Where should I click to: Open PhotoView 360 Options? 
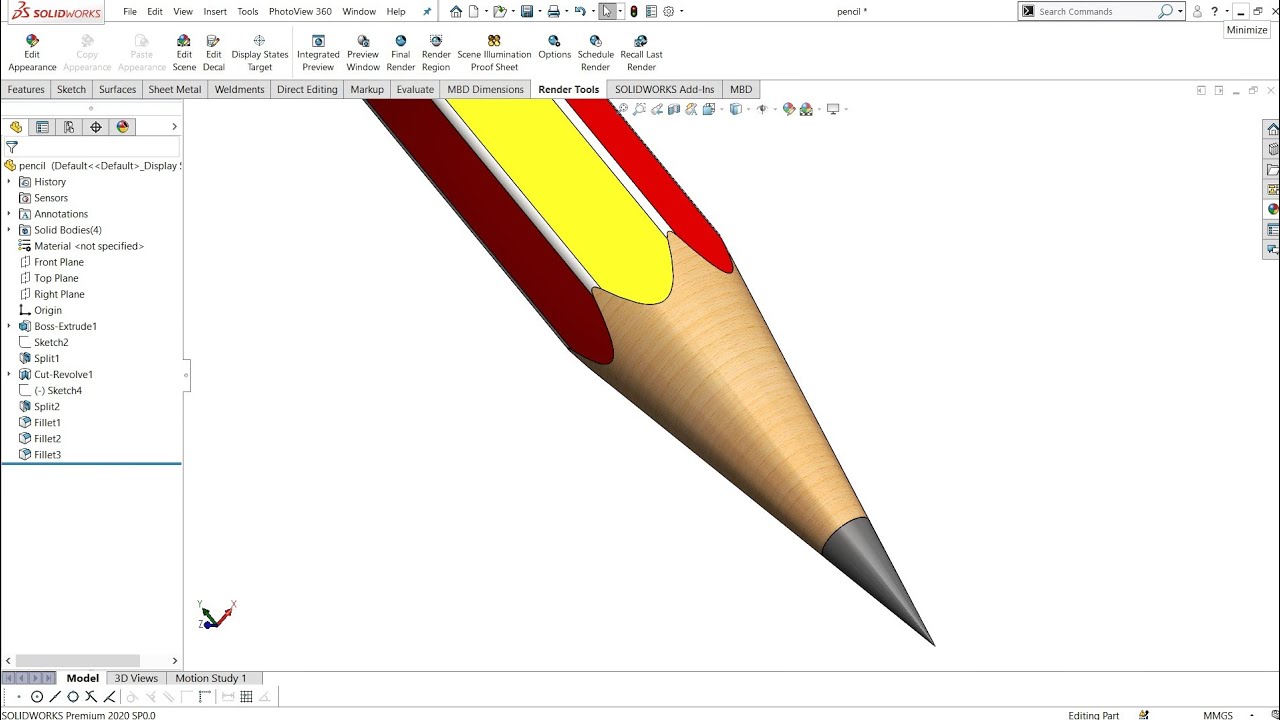click(554, 47)
